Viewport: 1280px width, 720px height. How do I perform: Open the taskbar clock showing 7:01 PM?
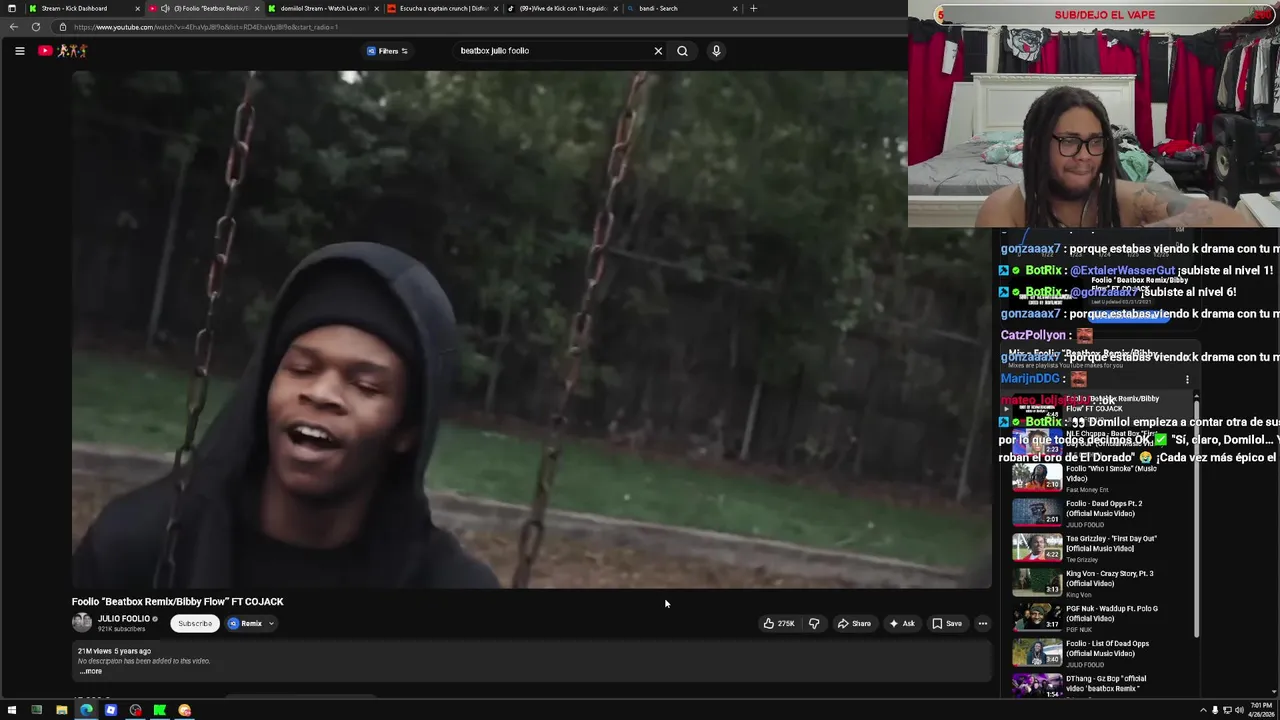[x=1260, y=710]
